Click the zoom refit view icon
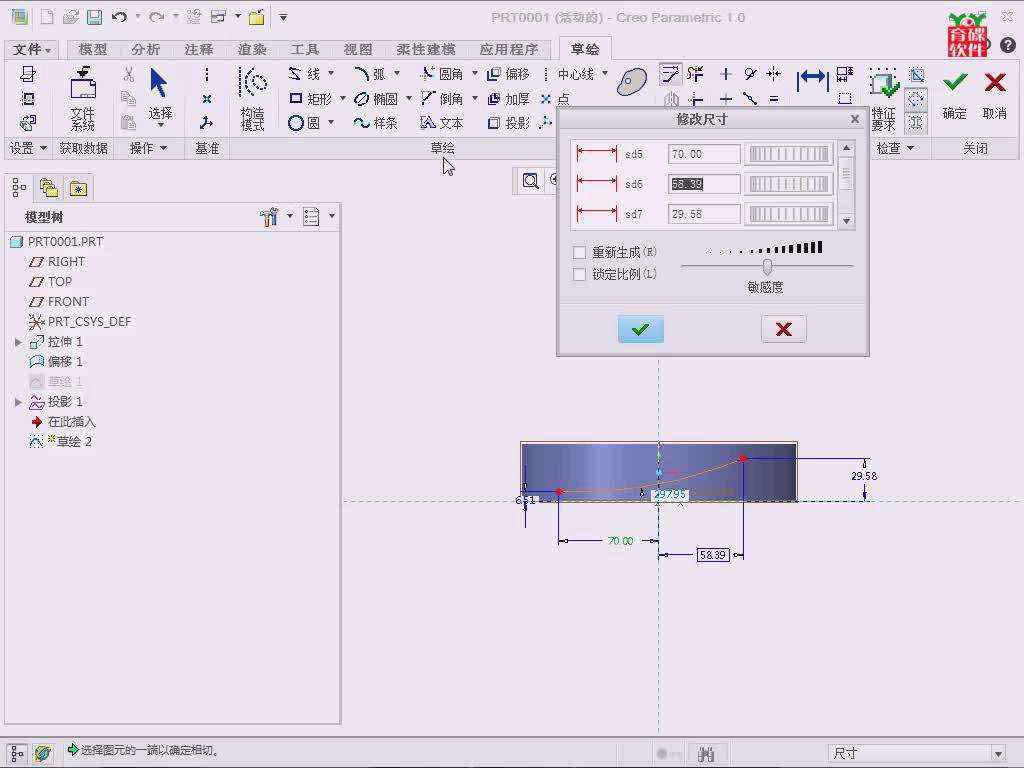 [530, 181]
